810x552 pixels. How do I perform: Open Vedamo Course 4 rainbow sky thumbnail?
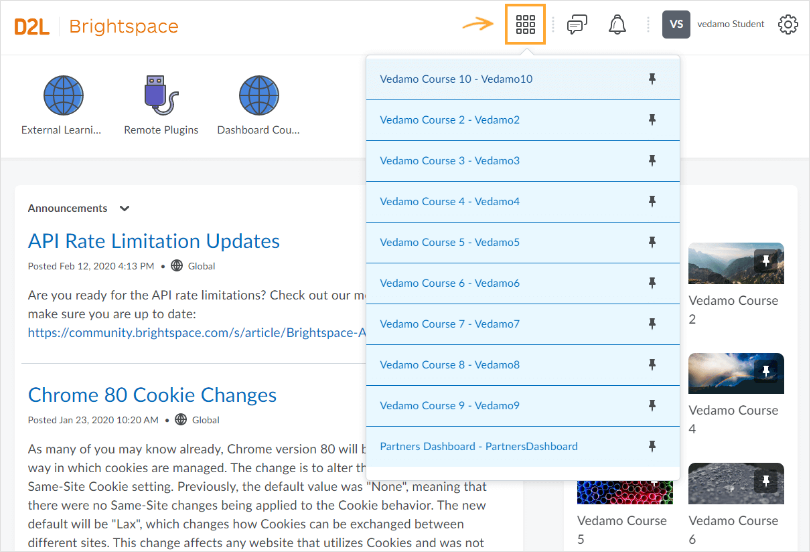tap(736, 373)
